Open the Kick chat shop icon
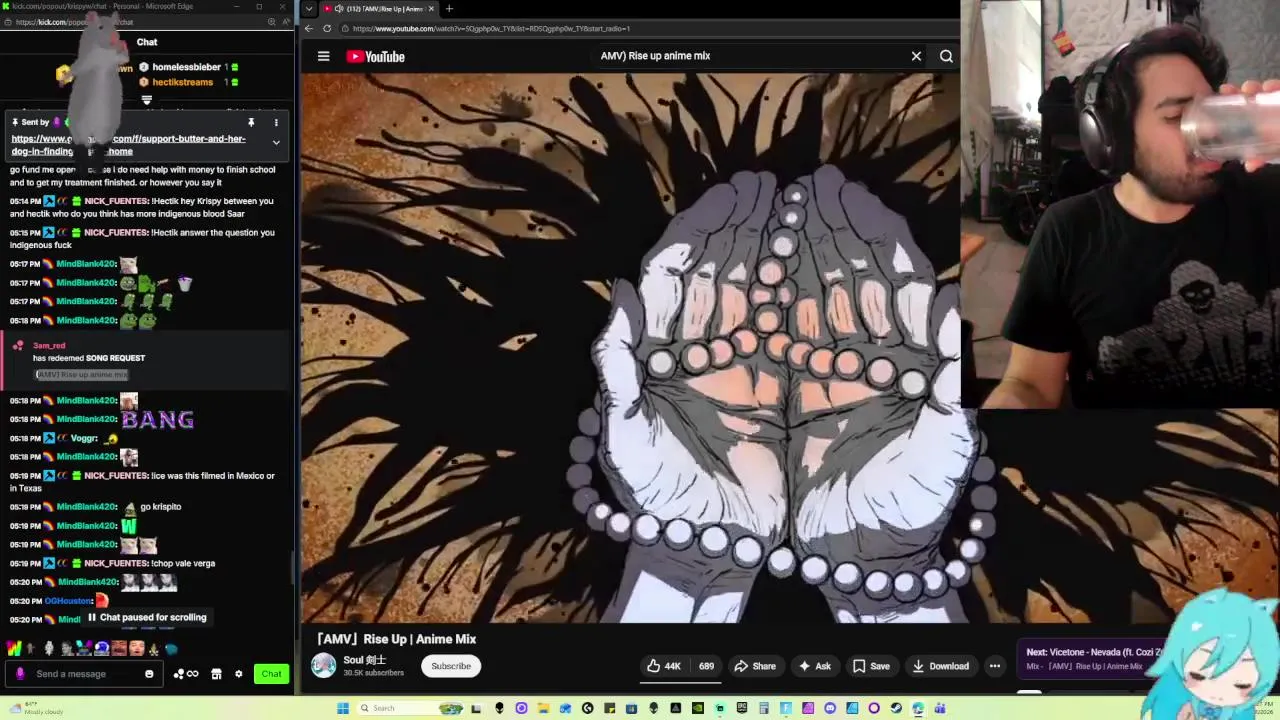1280x720 pixels. point(216,674)
